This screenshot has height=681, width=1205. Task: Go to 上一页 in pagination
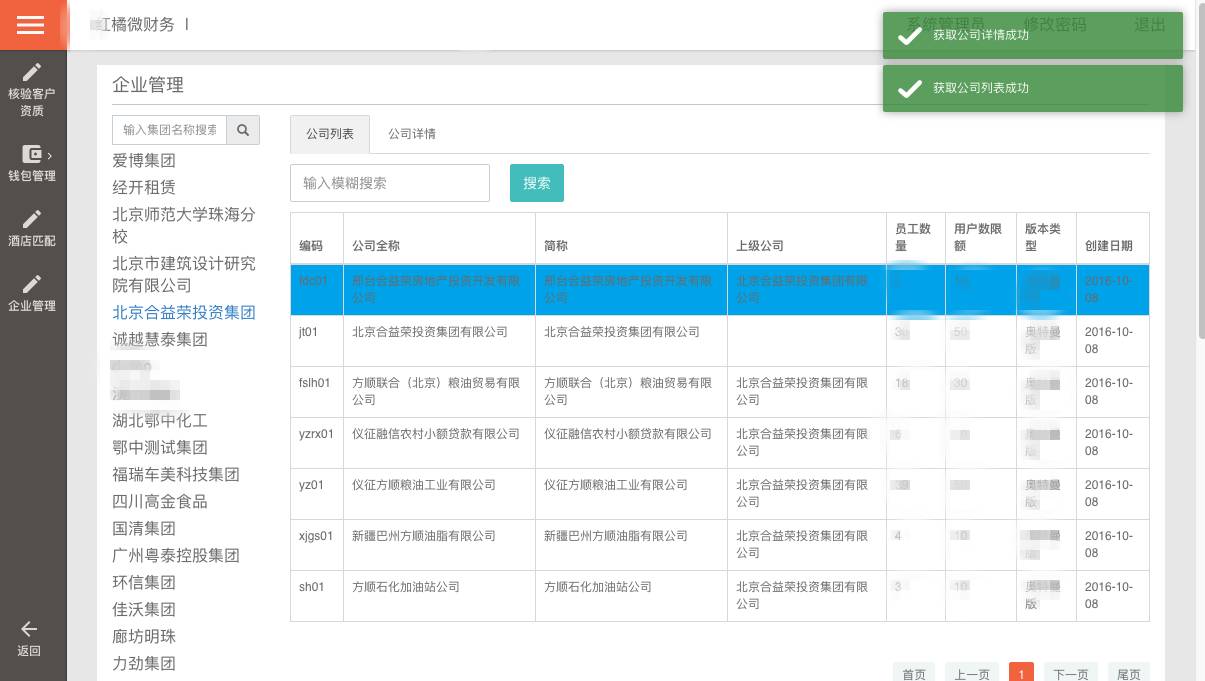pyautogui.click(x=972, y=674)
